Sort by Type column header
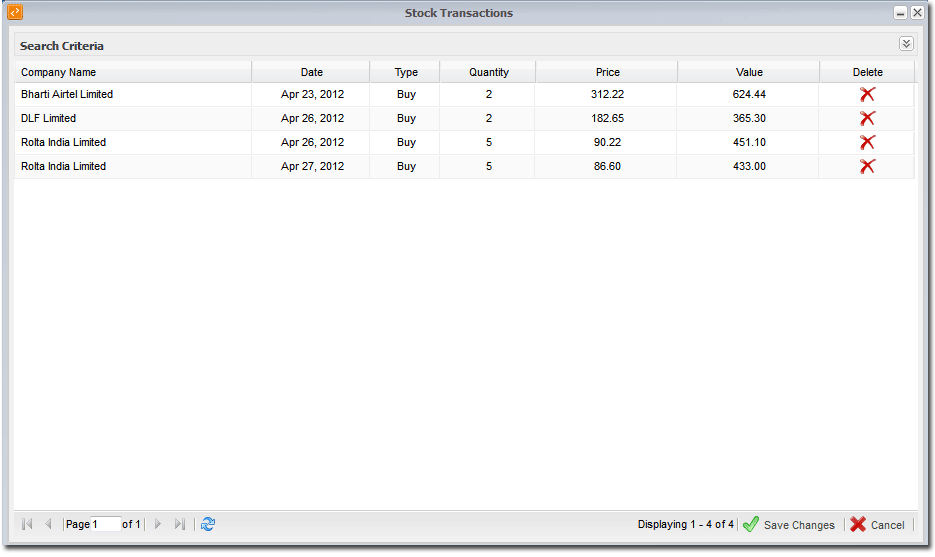Screen dimensions: 935x557 [x=405, y=72]
